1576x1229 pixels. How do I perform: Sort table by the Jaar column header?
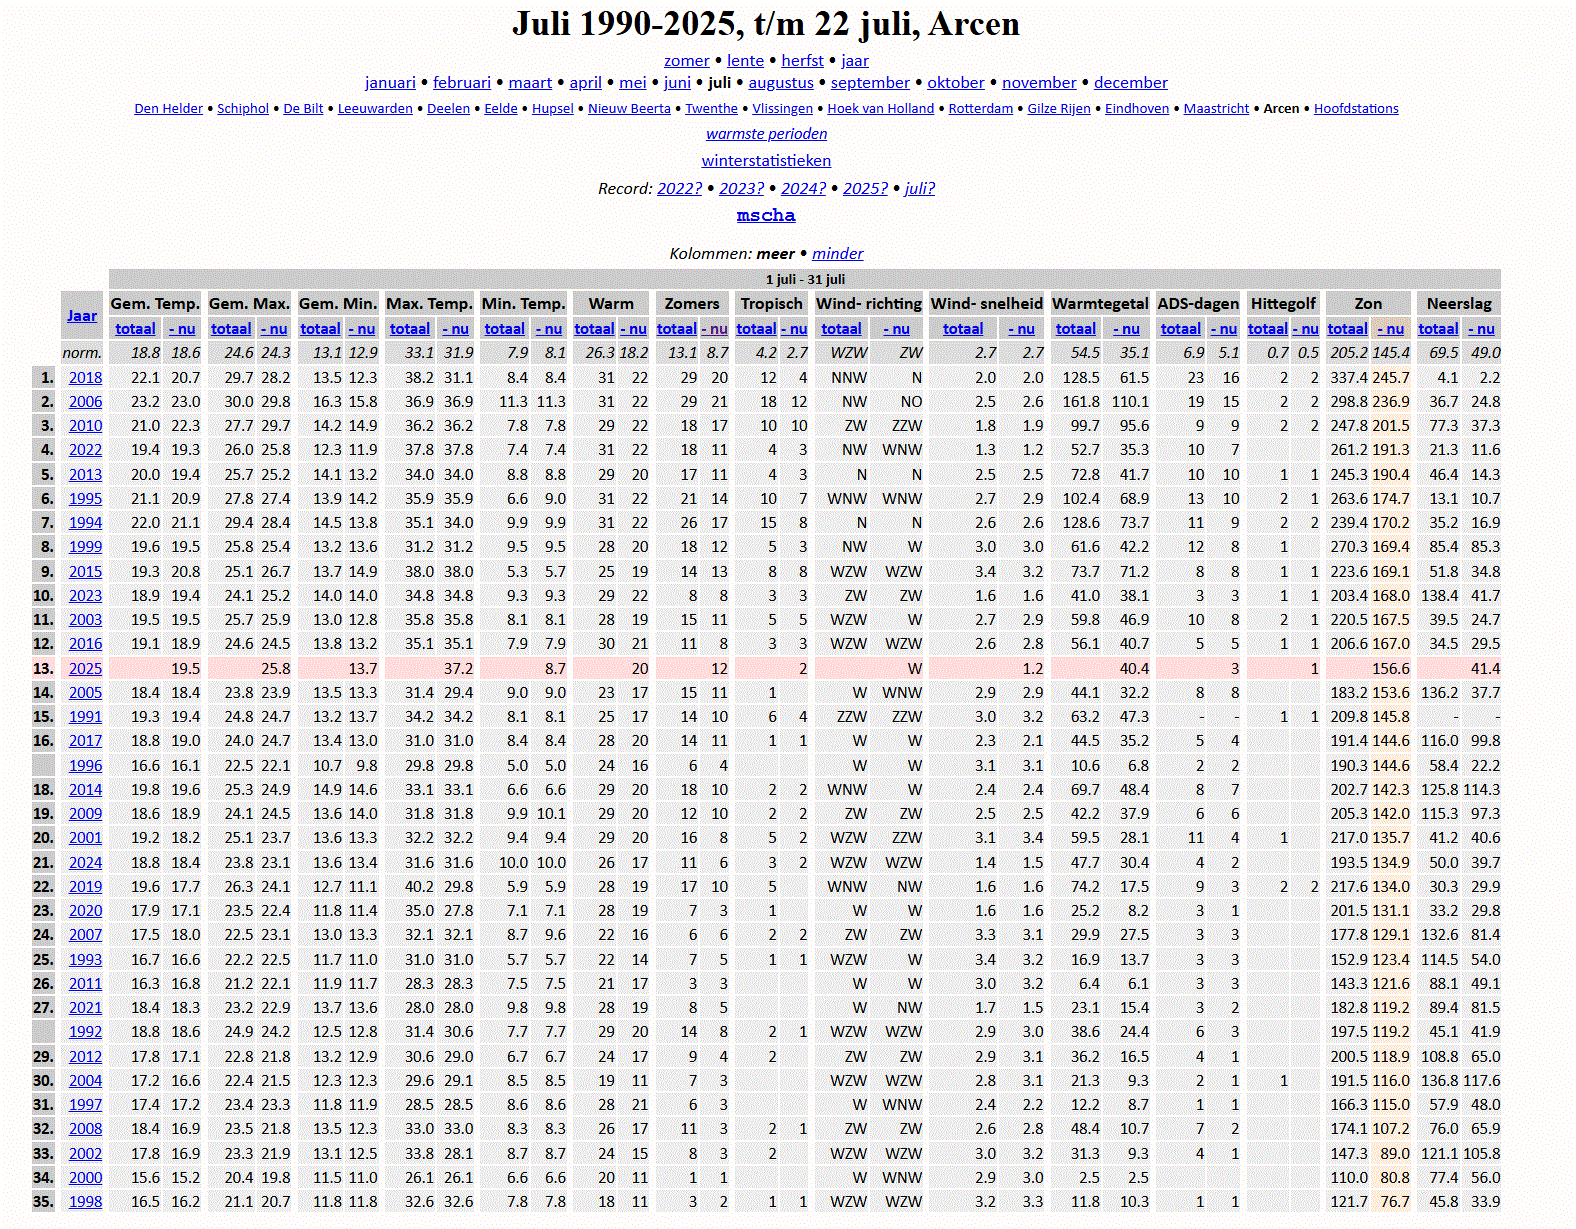click(x=82, y=316)
